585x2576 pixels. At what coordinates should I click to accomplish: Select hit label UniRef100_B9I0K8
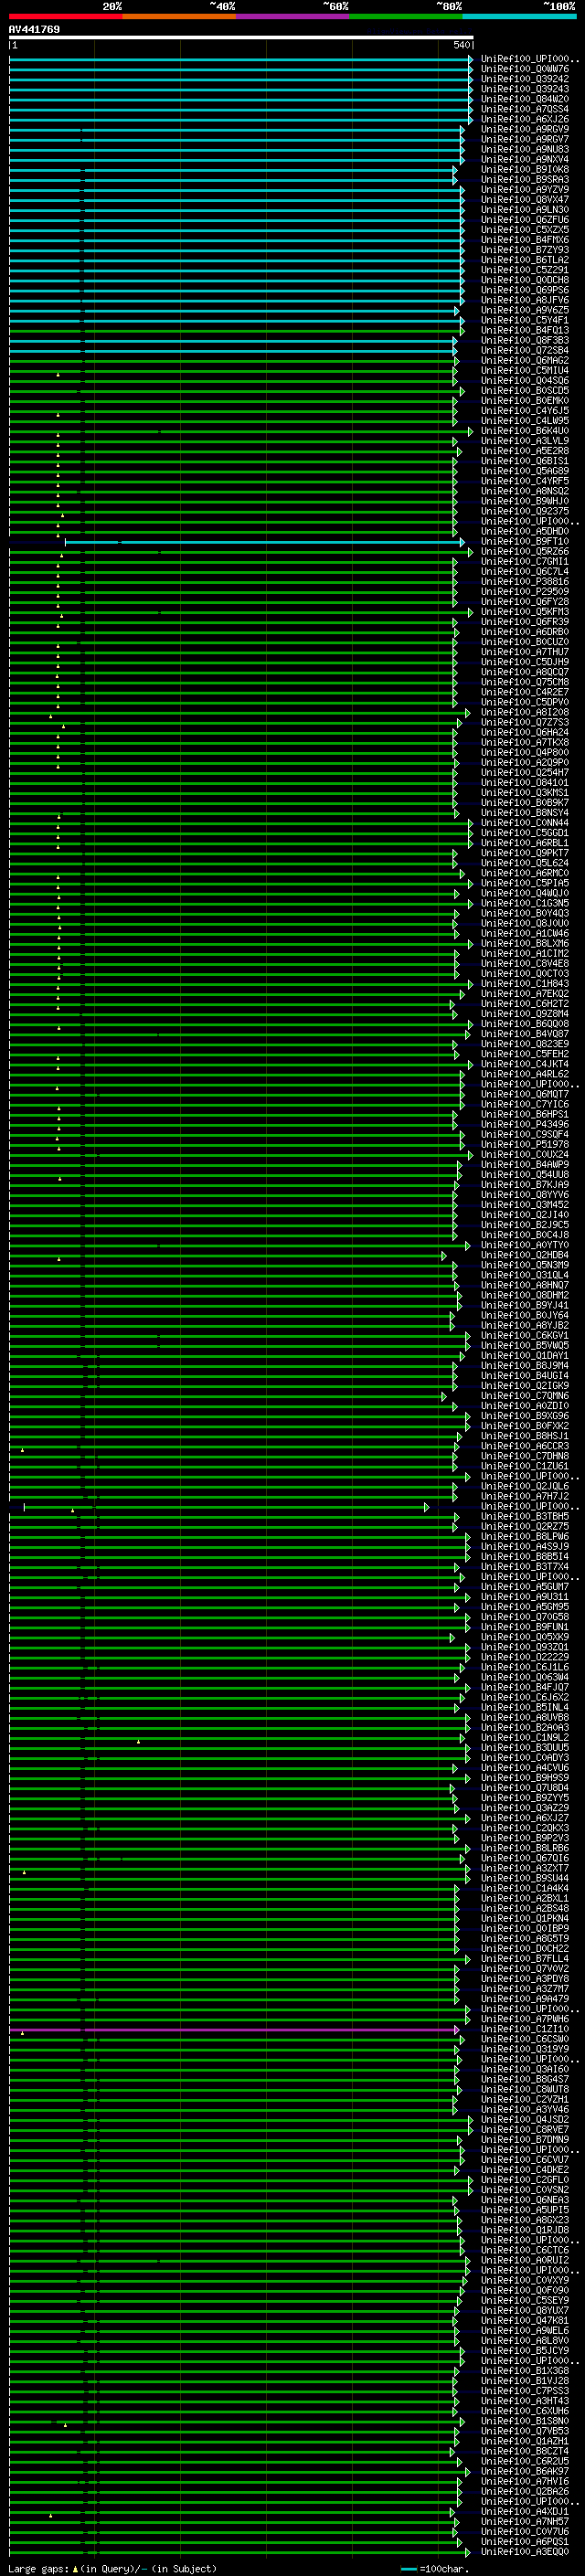click(525, 169)
